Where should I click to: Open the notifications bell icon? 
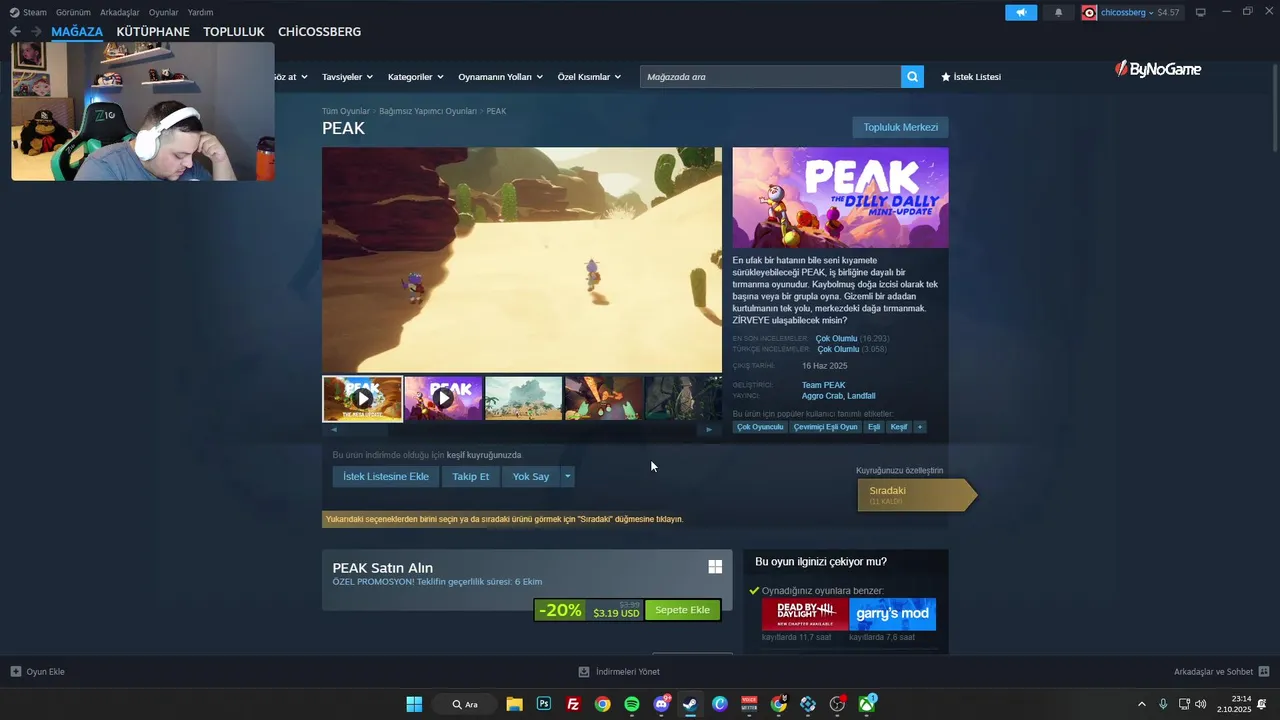tap(1058, 12)
